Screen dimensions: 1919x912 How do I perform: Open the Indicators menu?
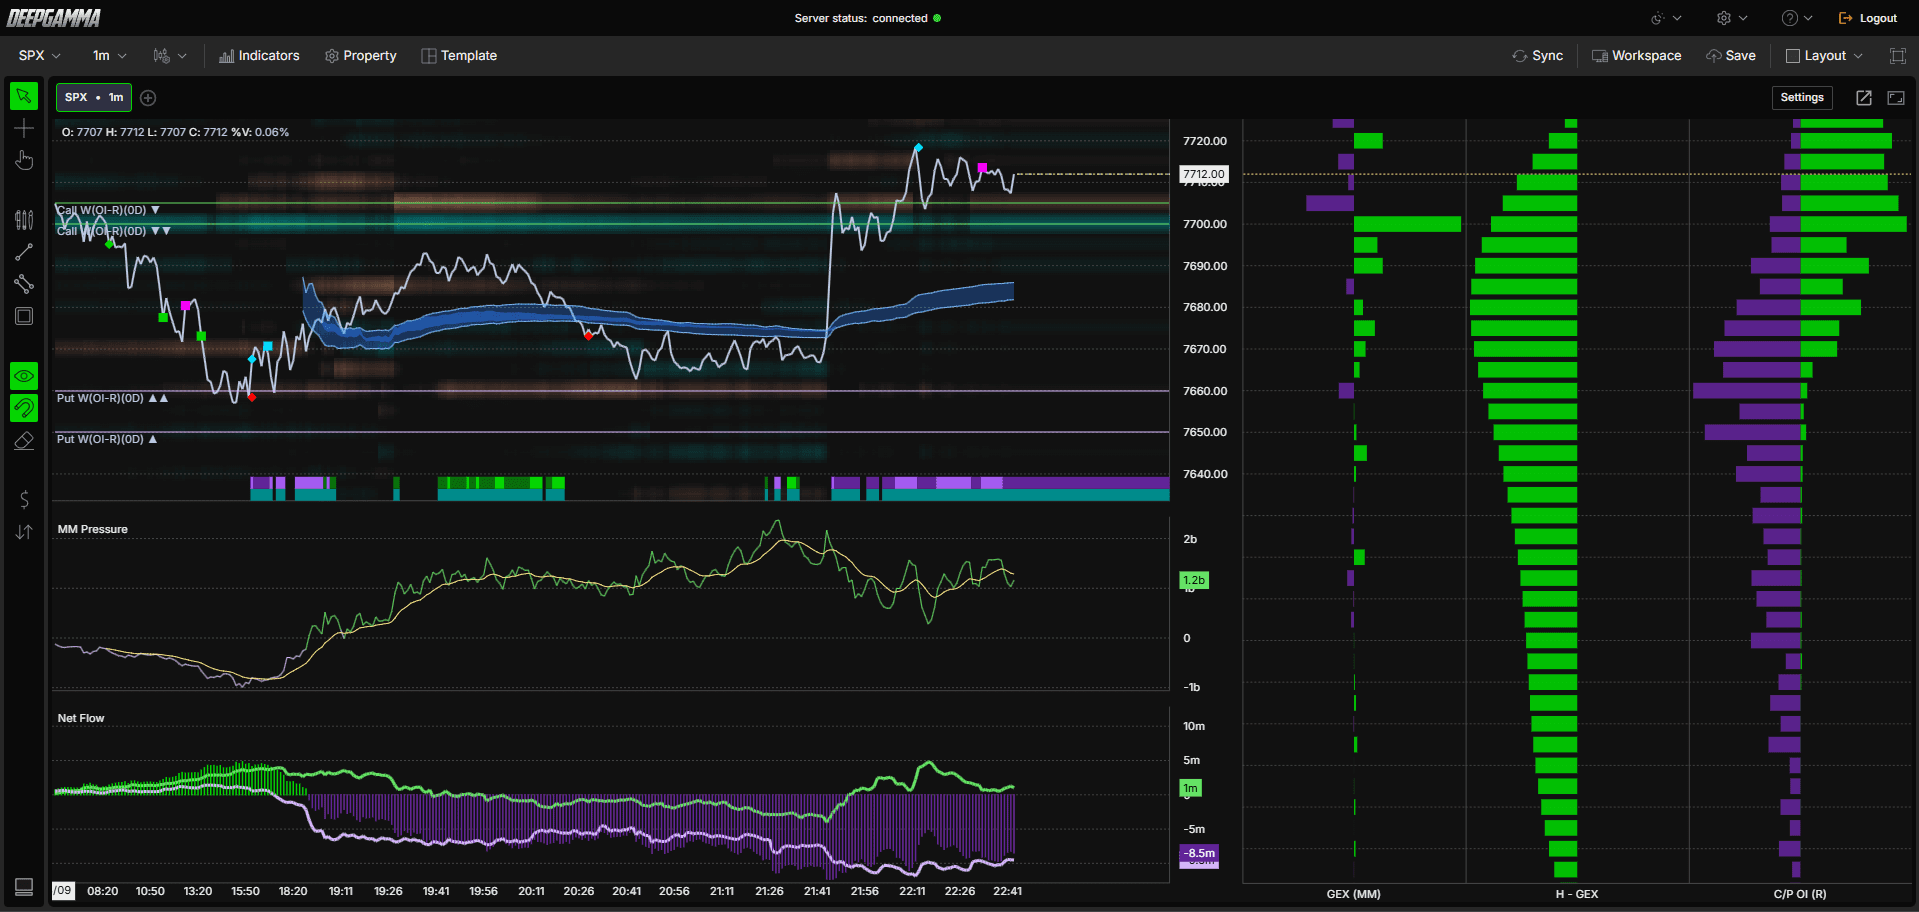pyautogui.click(x=259, y=56)
